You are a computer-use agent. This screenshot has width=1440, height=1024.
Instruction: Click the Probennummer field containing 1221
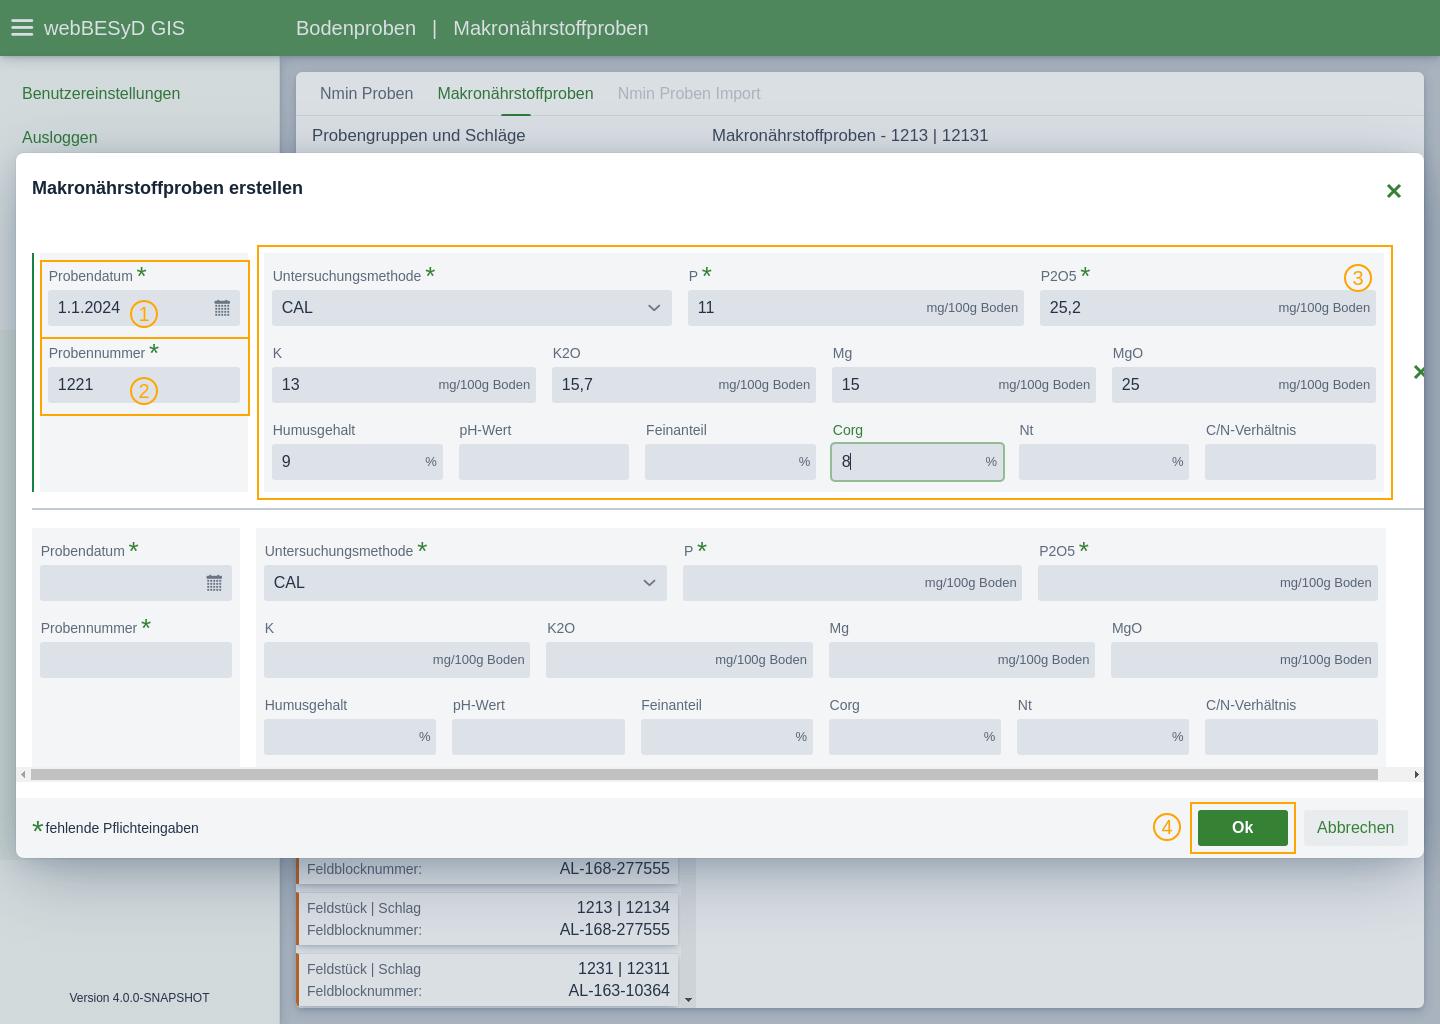coord(144,385)
